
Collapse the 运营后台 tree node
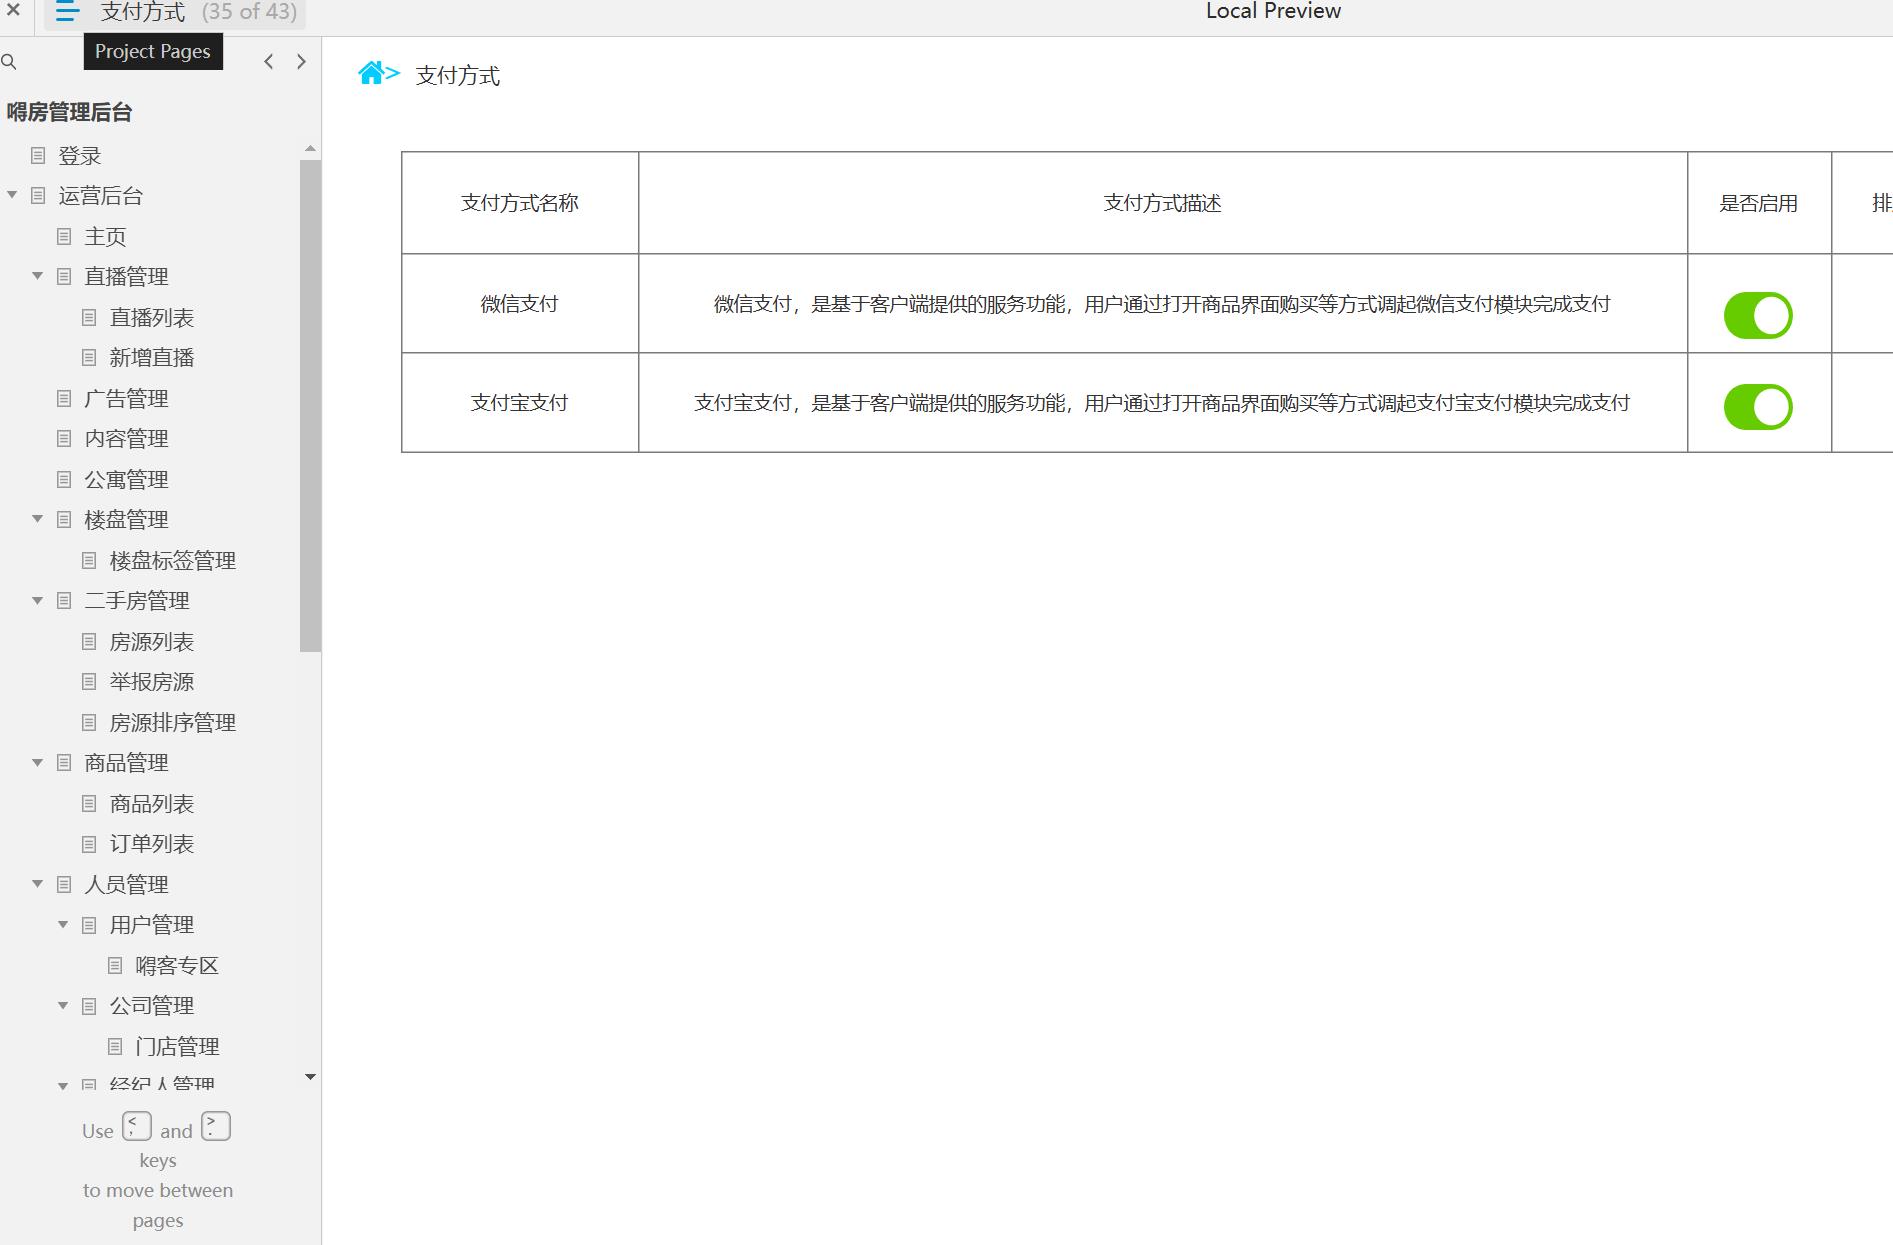[12, 195]
